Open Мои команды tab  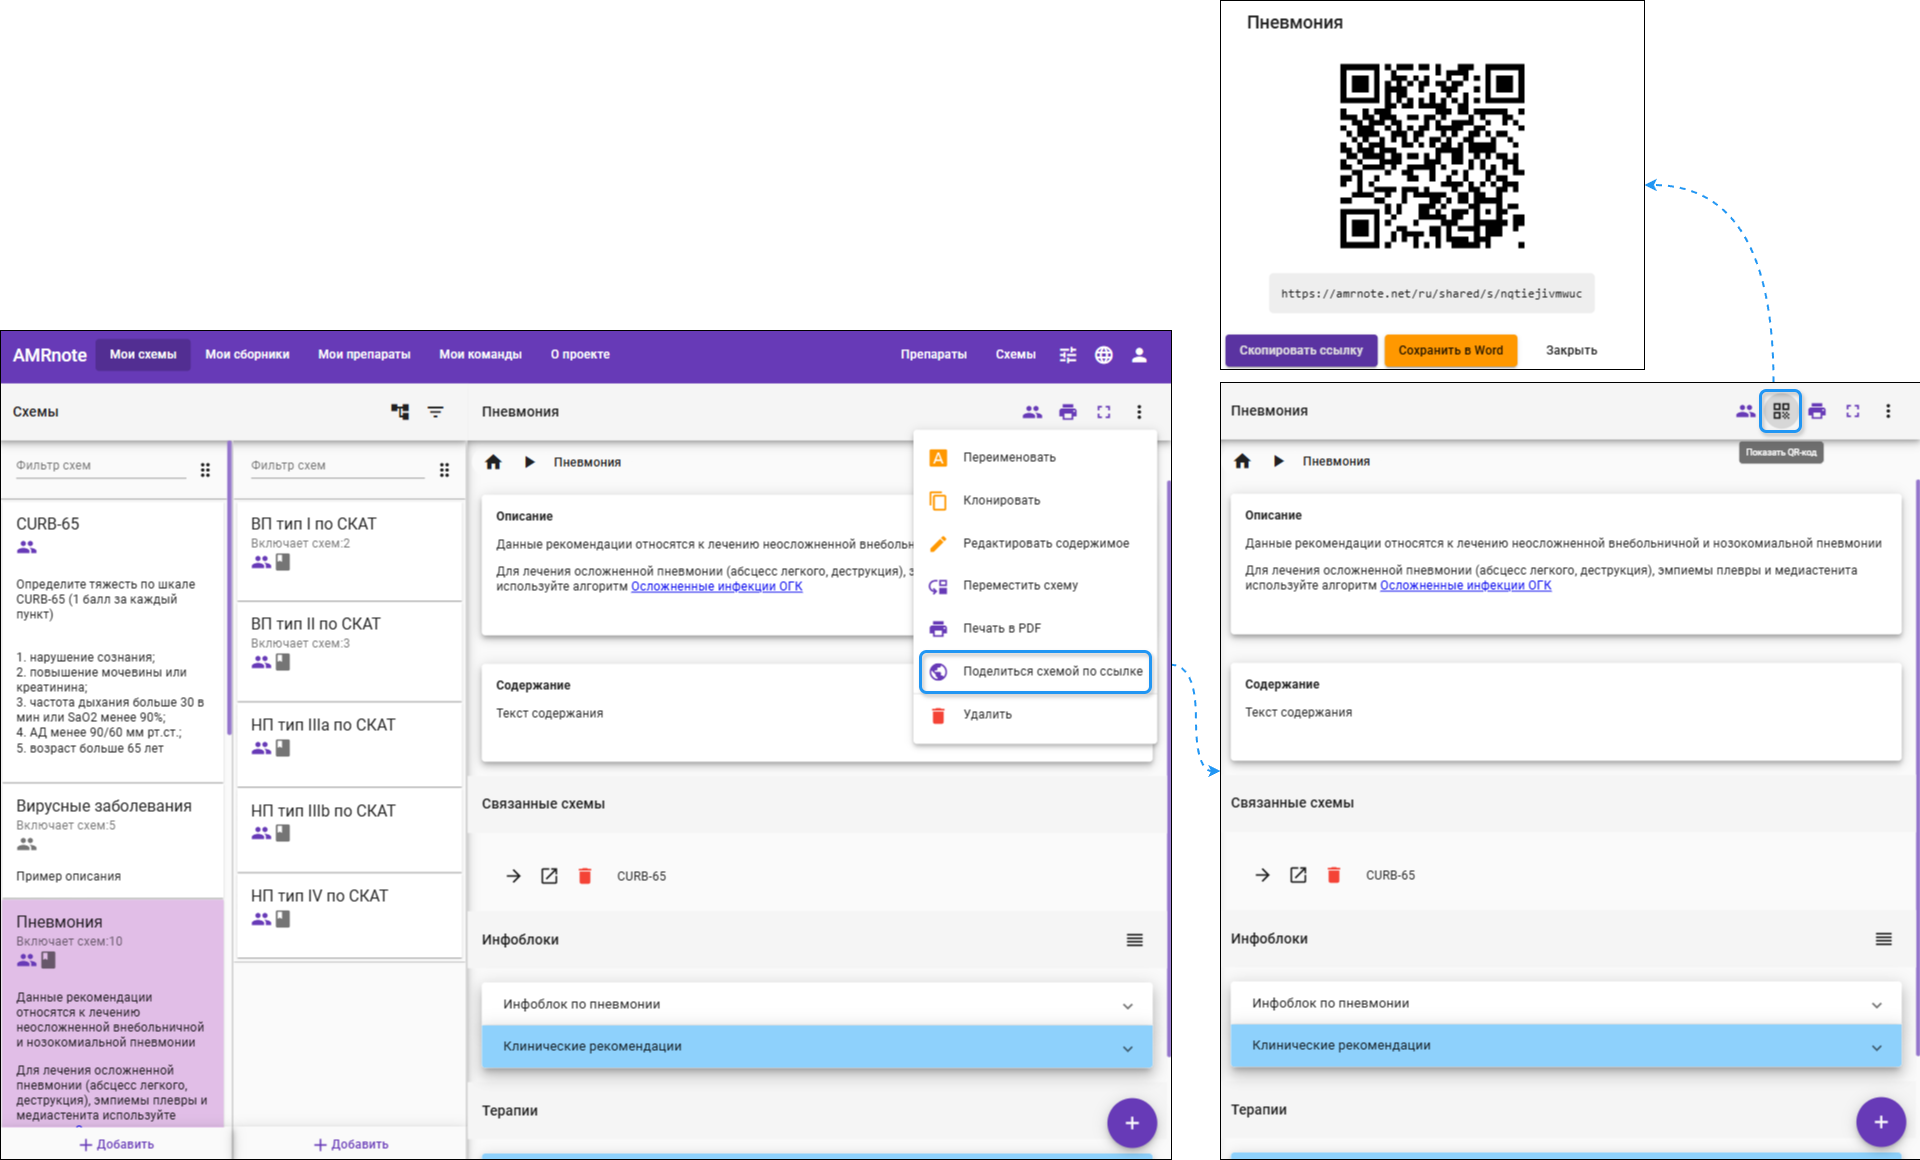(x=480, y=355)
